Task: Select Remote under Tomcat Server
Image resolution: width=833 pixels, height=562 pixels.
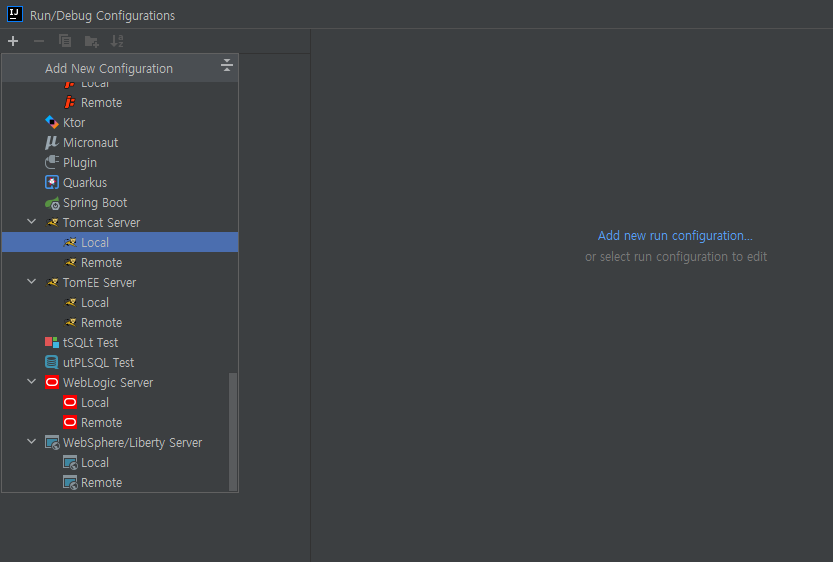Action: click(120, 262)
